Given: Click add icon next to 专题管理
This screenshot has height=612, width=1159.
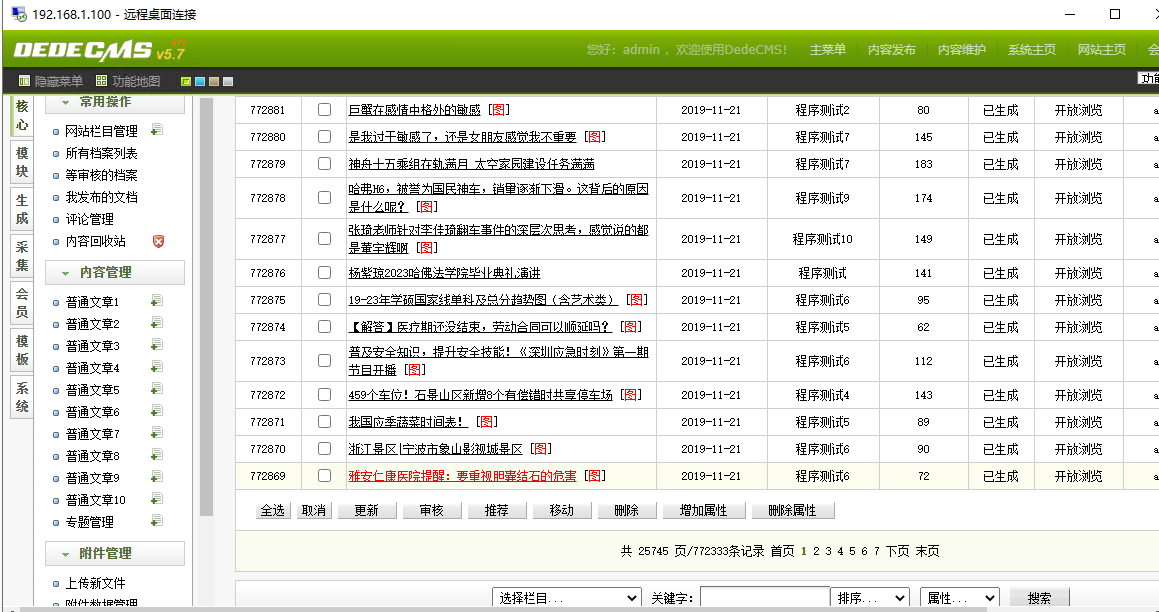Looking at the screenshot, I should point(157,521).
